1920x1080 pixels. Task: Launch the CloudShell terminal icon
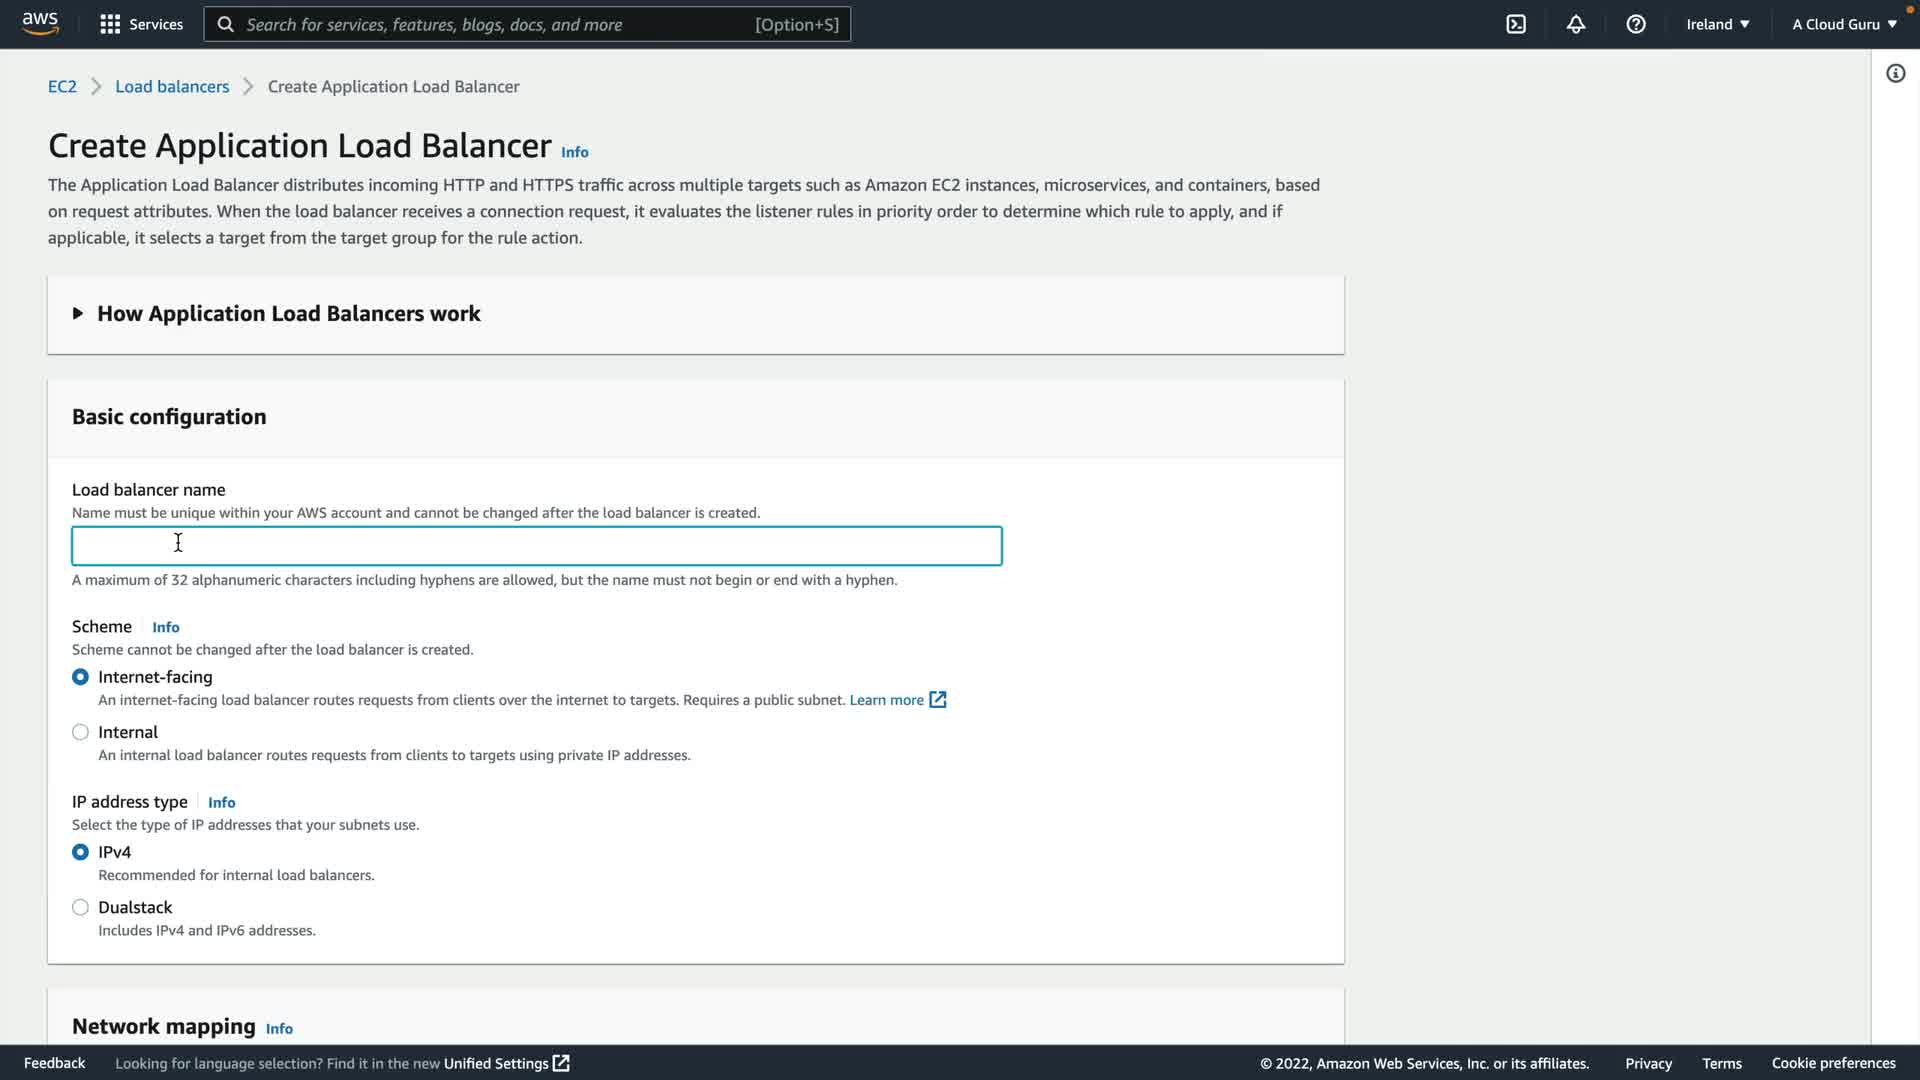coord(1516,24)
